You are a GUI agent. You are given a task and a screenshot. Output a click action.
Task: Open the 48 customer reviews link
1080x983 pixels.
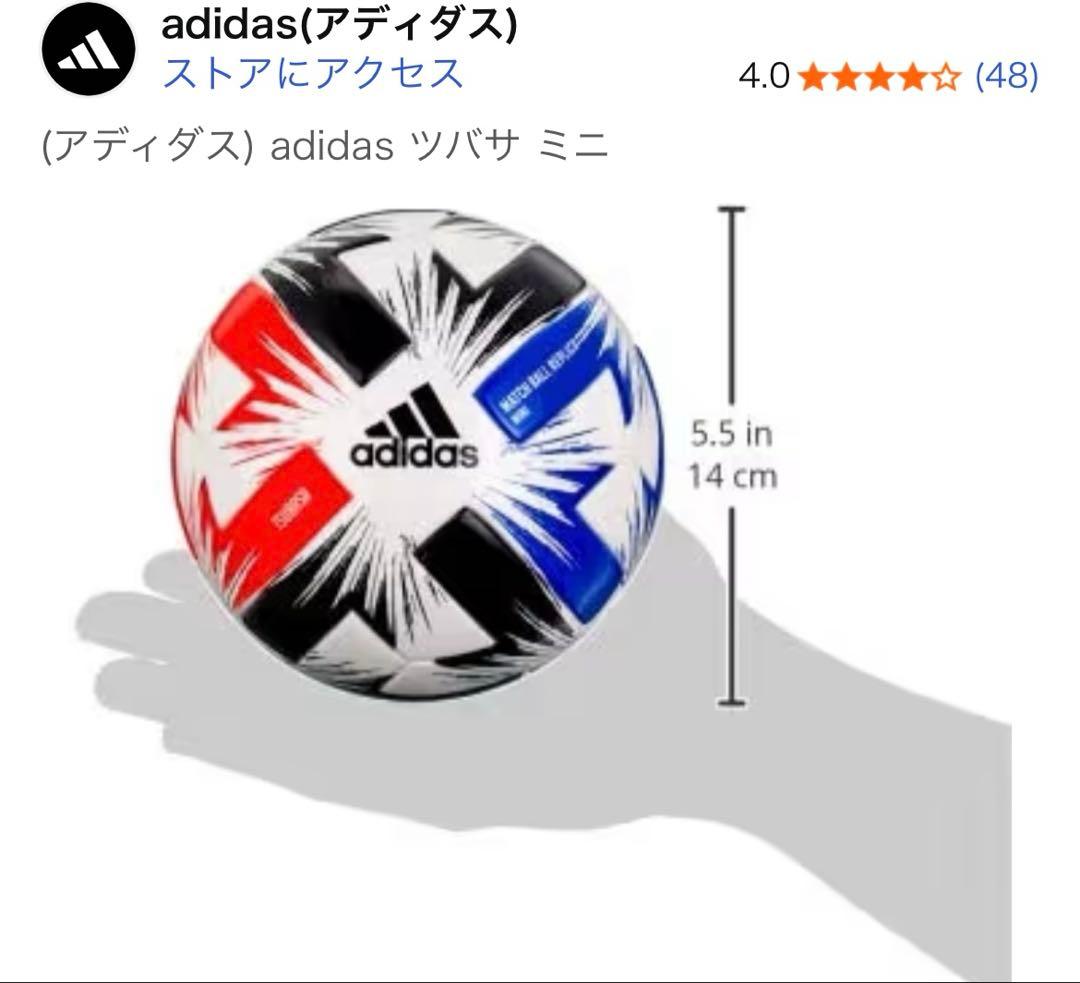(1006, 75)
